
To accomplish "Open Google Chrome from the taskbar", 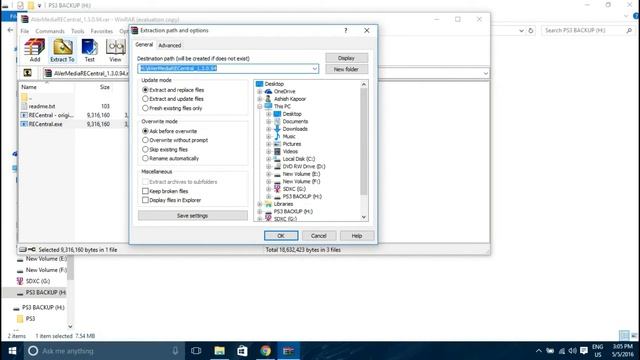I will [266, 351].
